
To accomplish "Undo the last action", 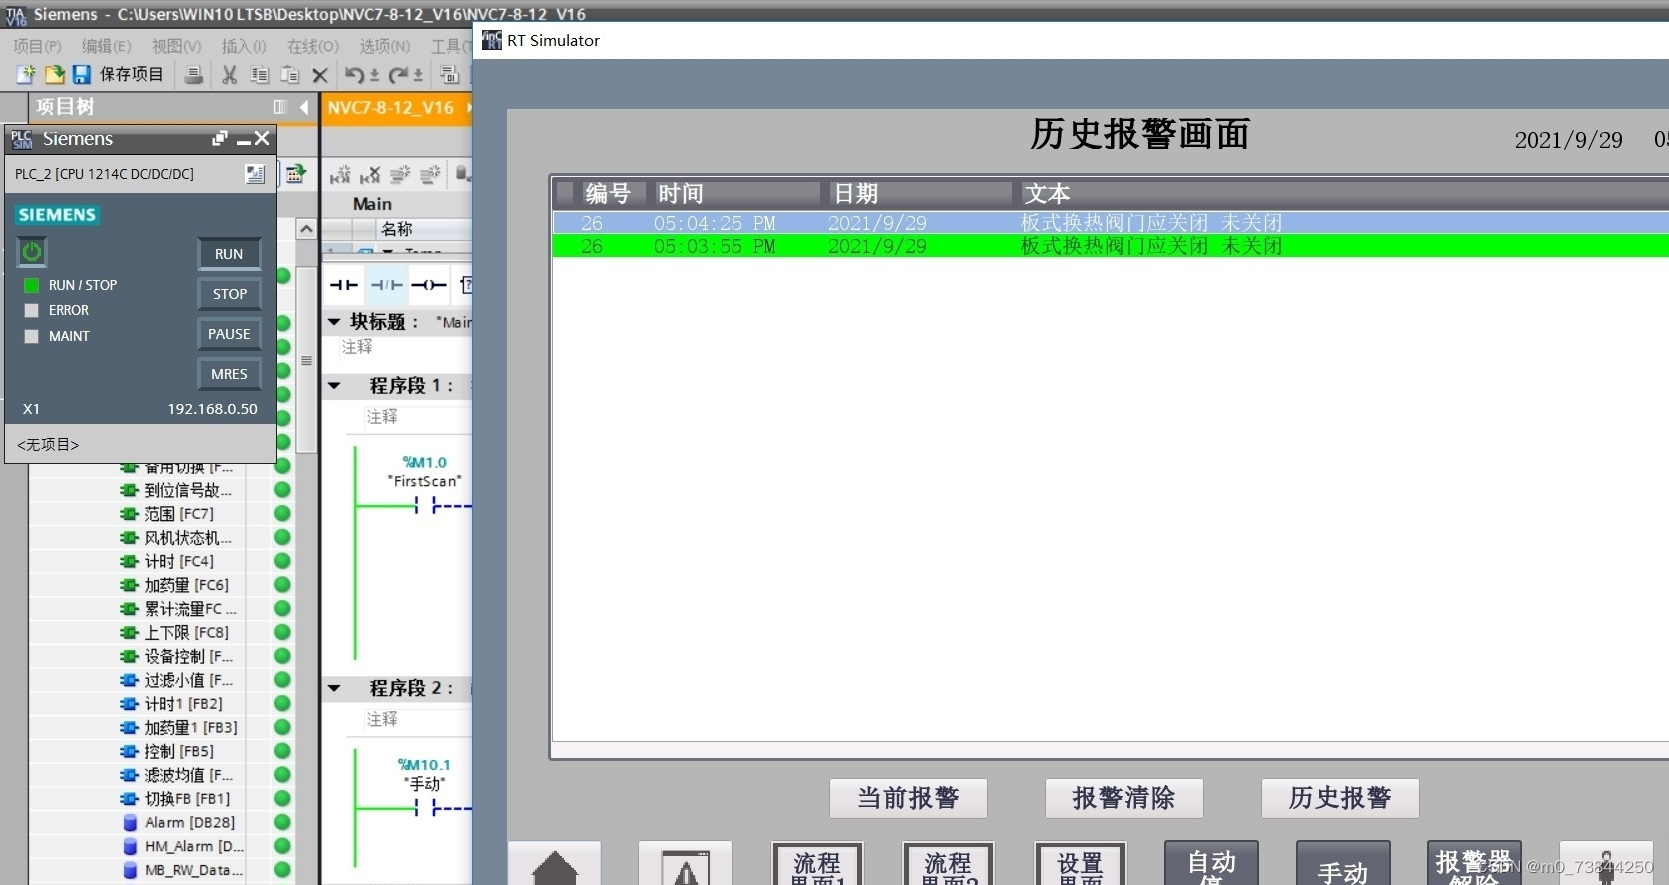I will [x=354, y=75].
